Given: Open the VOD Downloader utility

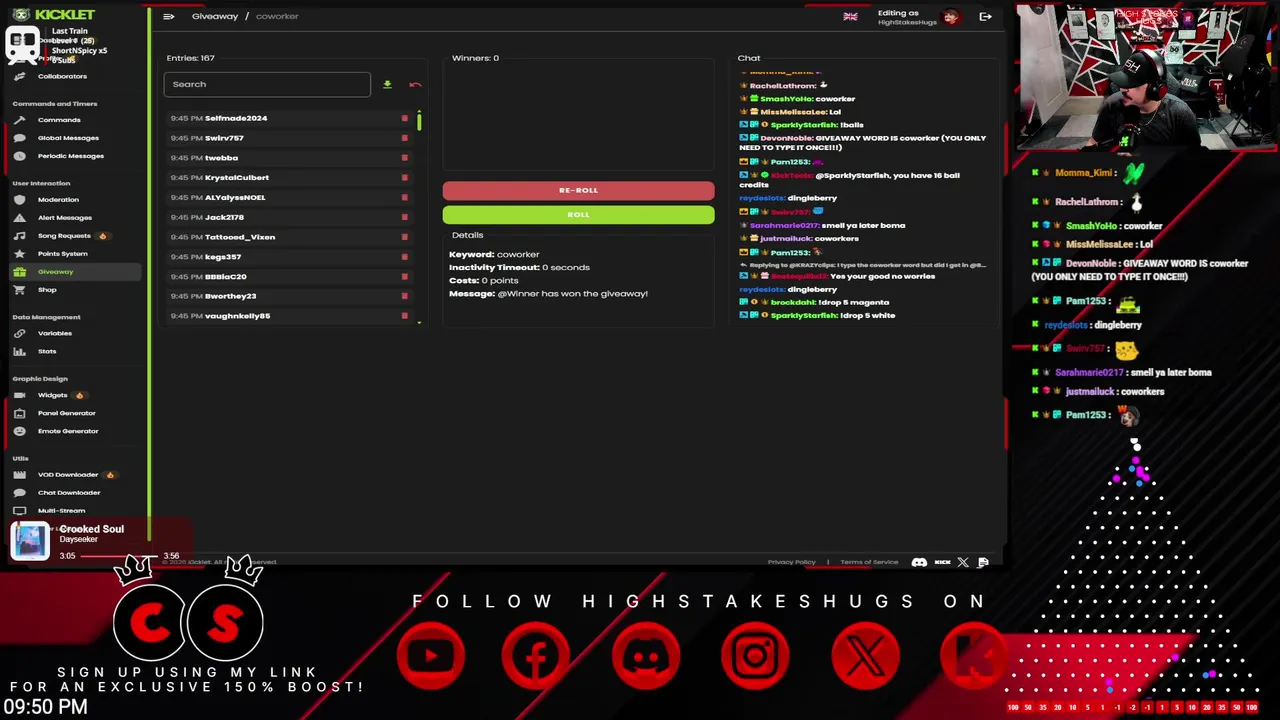Looking at the screenshot, I should point(68,475).
